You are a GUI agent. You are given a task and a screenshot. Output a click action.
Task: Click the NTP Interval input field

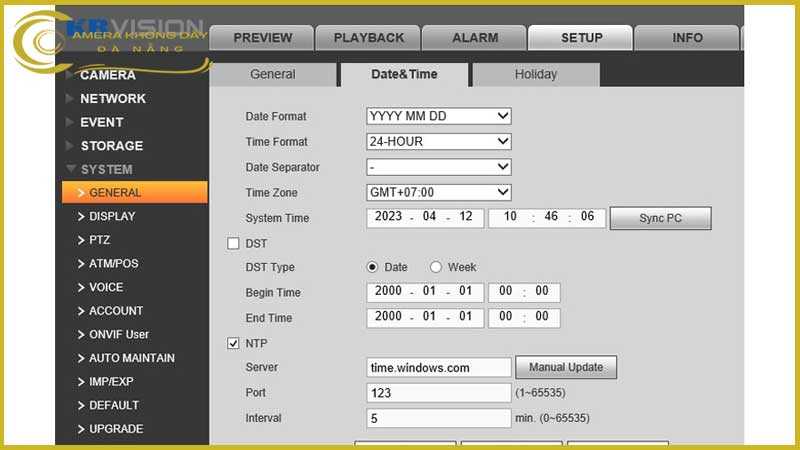click(x=439, y=418)
